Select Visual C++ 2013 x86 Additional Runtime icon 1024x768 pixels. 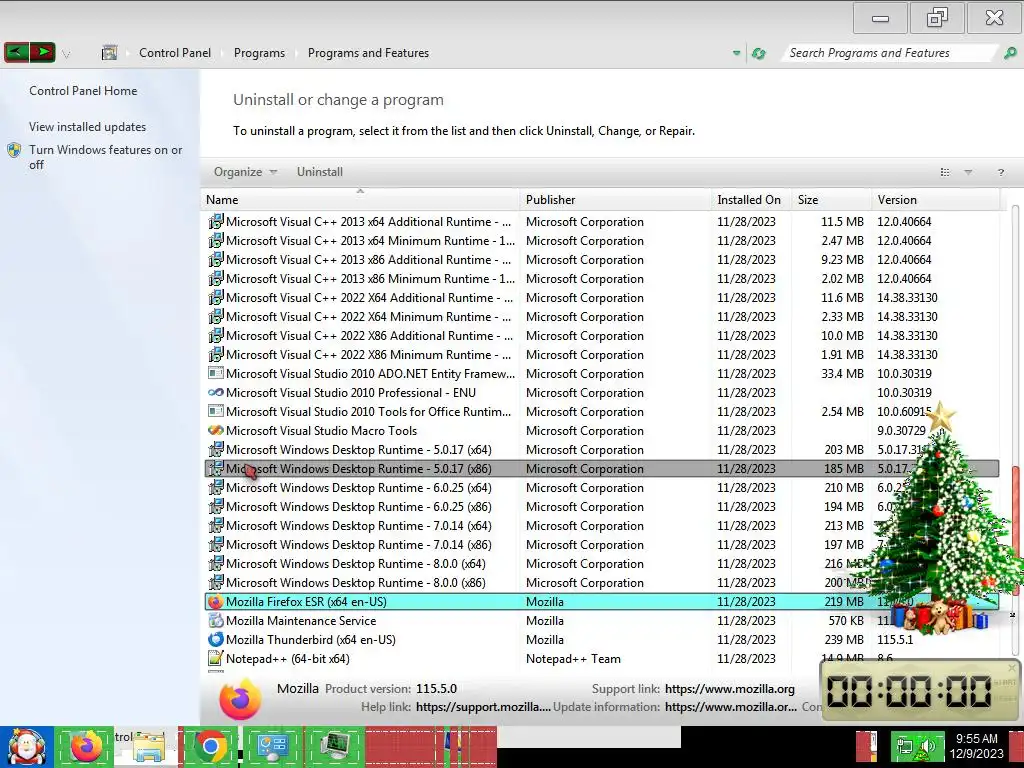click(216, 259)
